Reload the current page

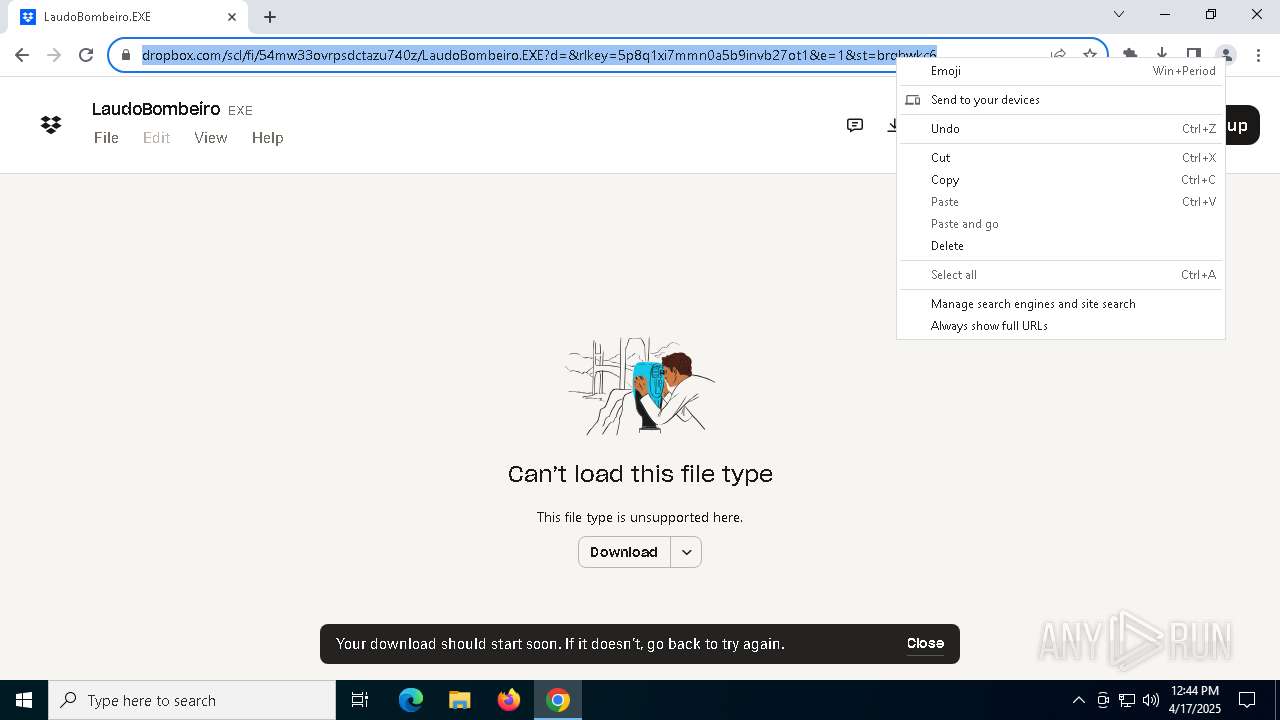pos(86,55)
